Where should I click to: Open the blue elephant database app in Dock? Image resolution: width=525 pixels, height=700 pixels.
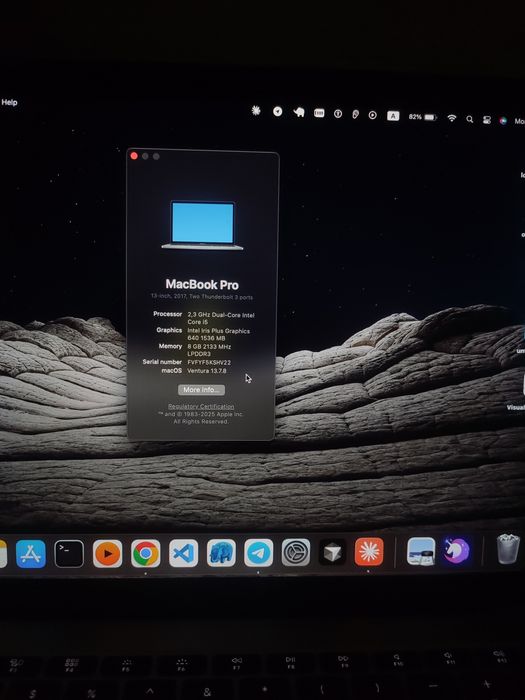221,553
